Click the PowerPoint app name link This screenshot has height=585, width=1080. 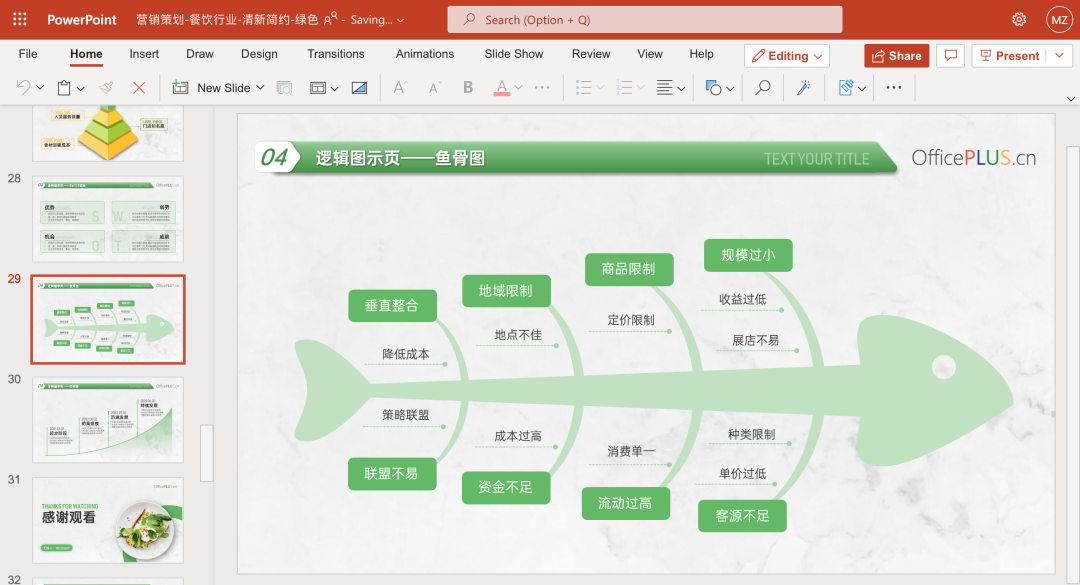point(82,19)
